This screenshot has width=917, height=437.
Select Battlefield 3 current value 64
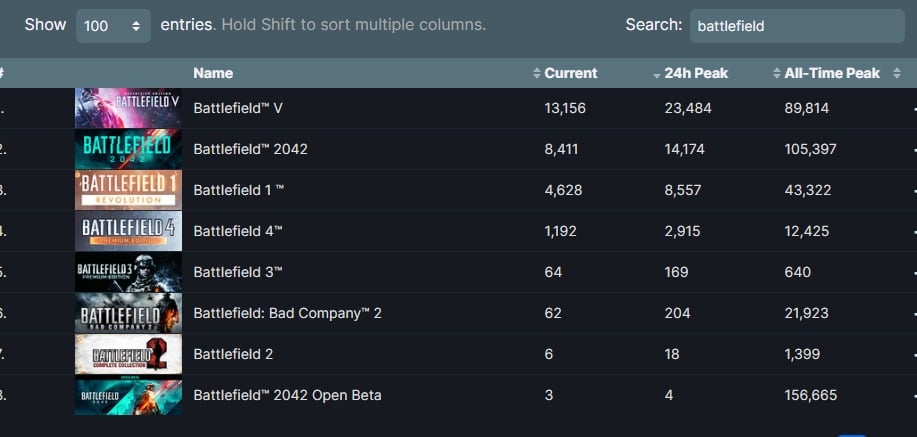pyautogui.click(x=553, y=272)
